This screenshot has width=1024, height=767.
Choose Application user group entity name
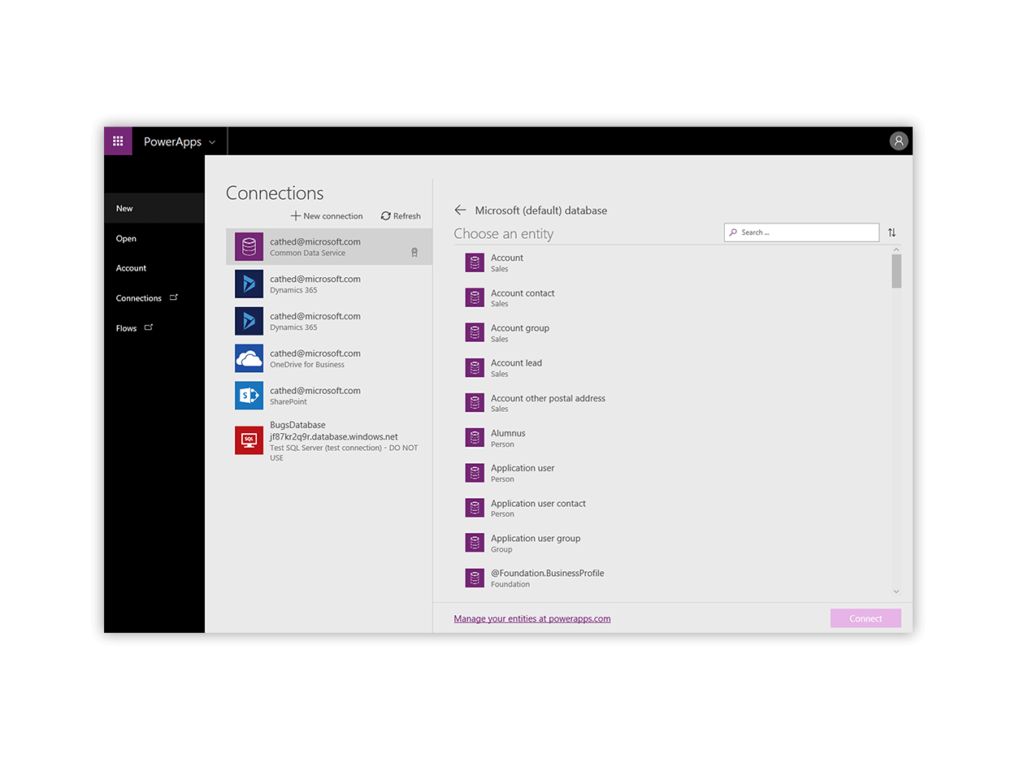(x=536, y=538)
